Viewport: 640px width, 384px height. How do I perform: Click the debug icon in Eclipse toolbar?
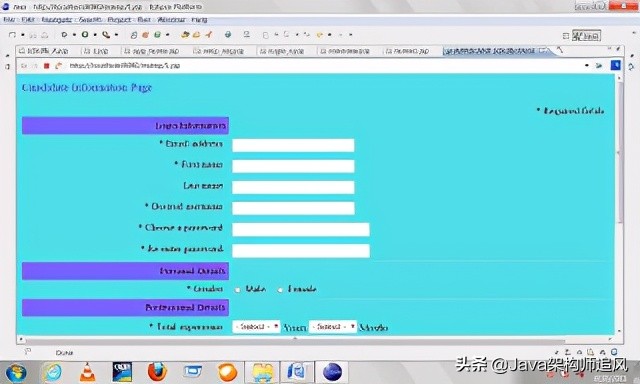pyautogui.click(x=64, y=35)
